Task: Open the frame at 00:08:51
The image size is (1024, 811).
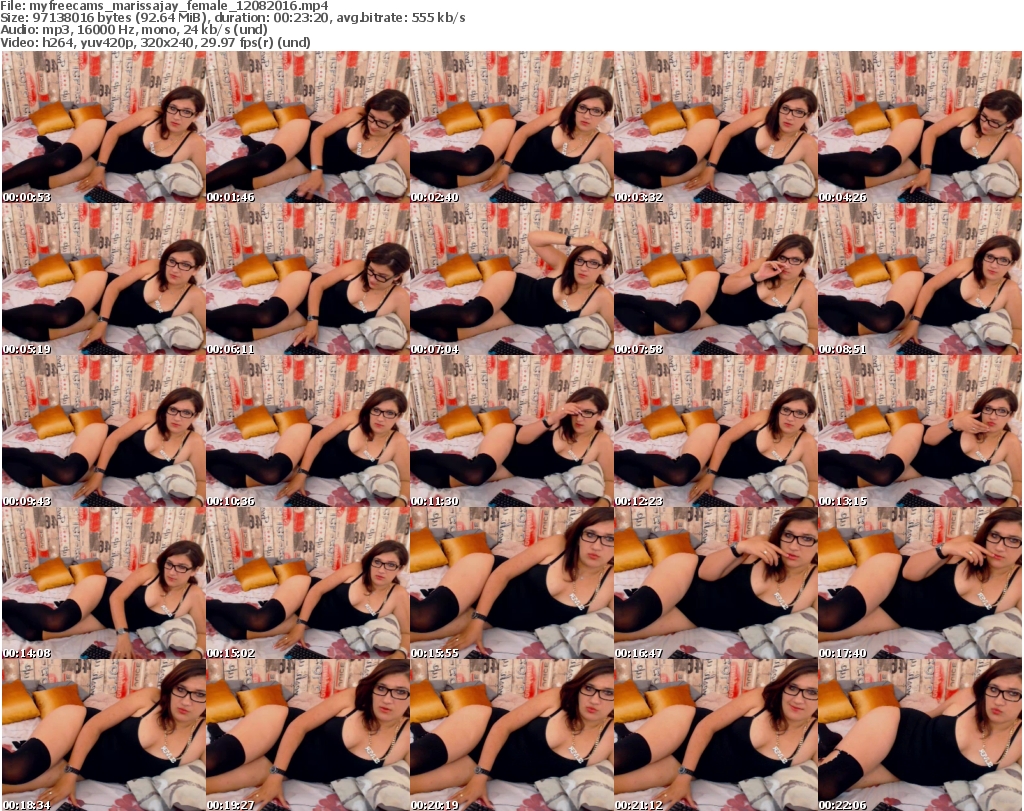Action: tap(920, 279)
